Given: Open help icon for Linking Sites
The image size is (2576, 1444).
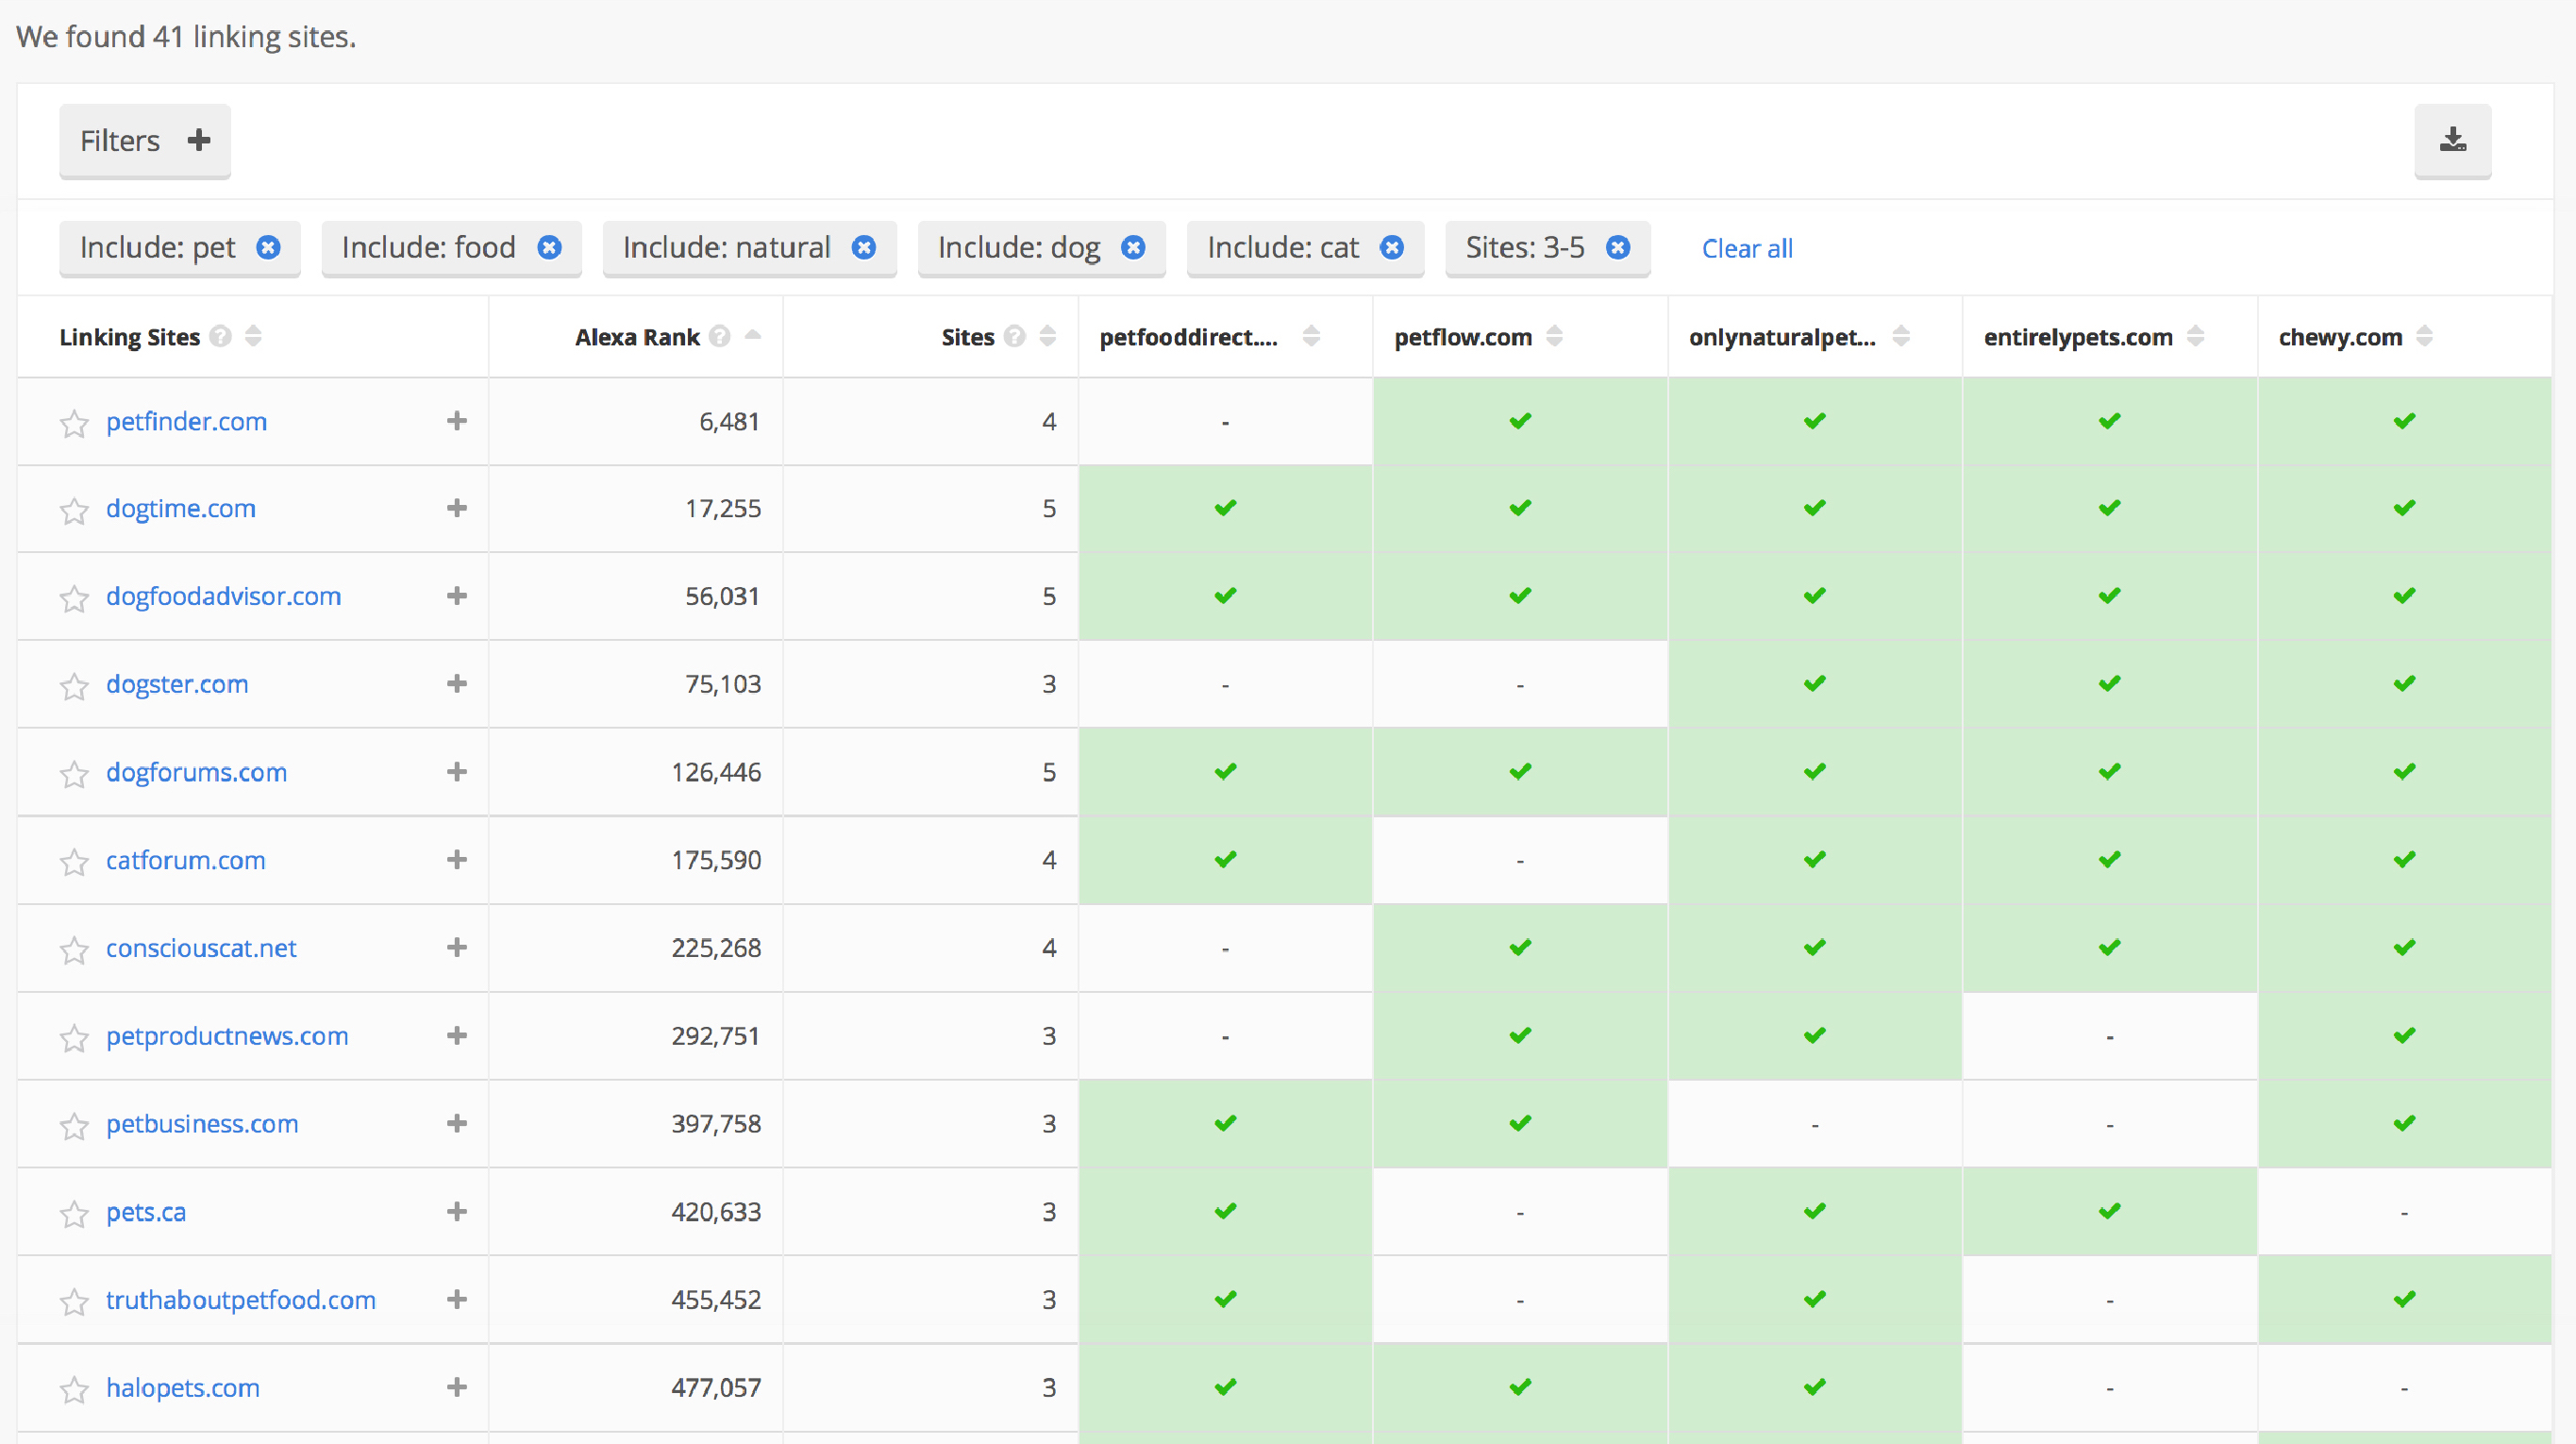Looking at the screenshot, I should 221,337.
